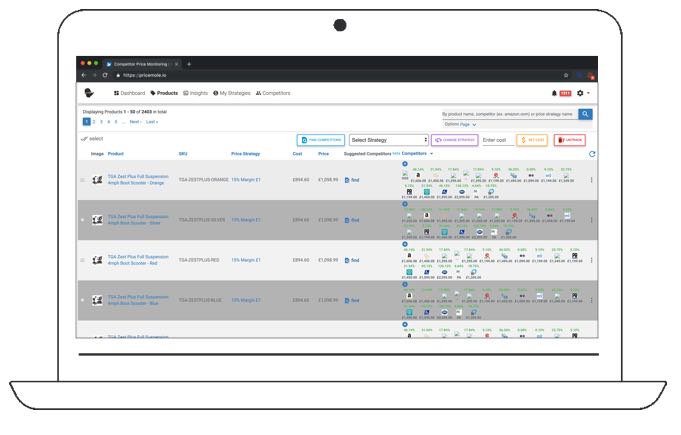Click the red notification count badge

(x=565, y=93)
